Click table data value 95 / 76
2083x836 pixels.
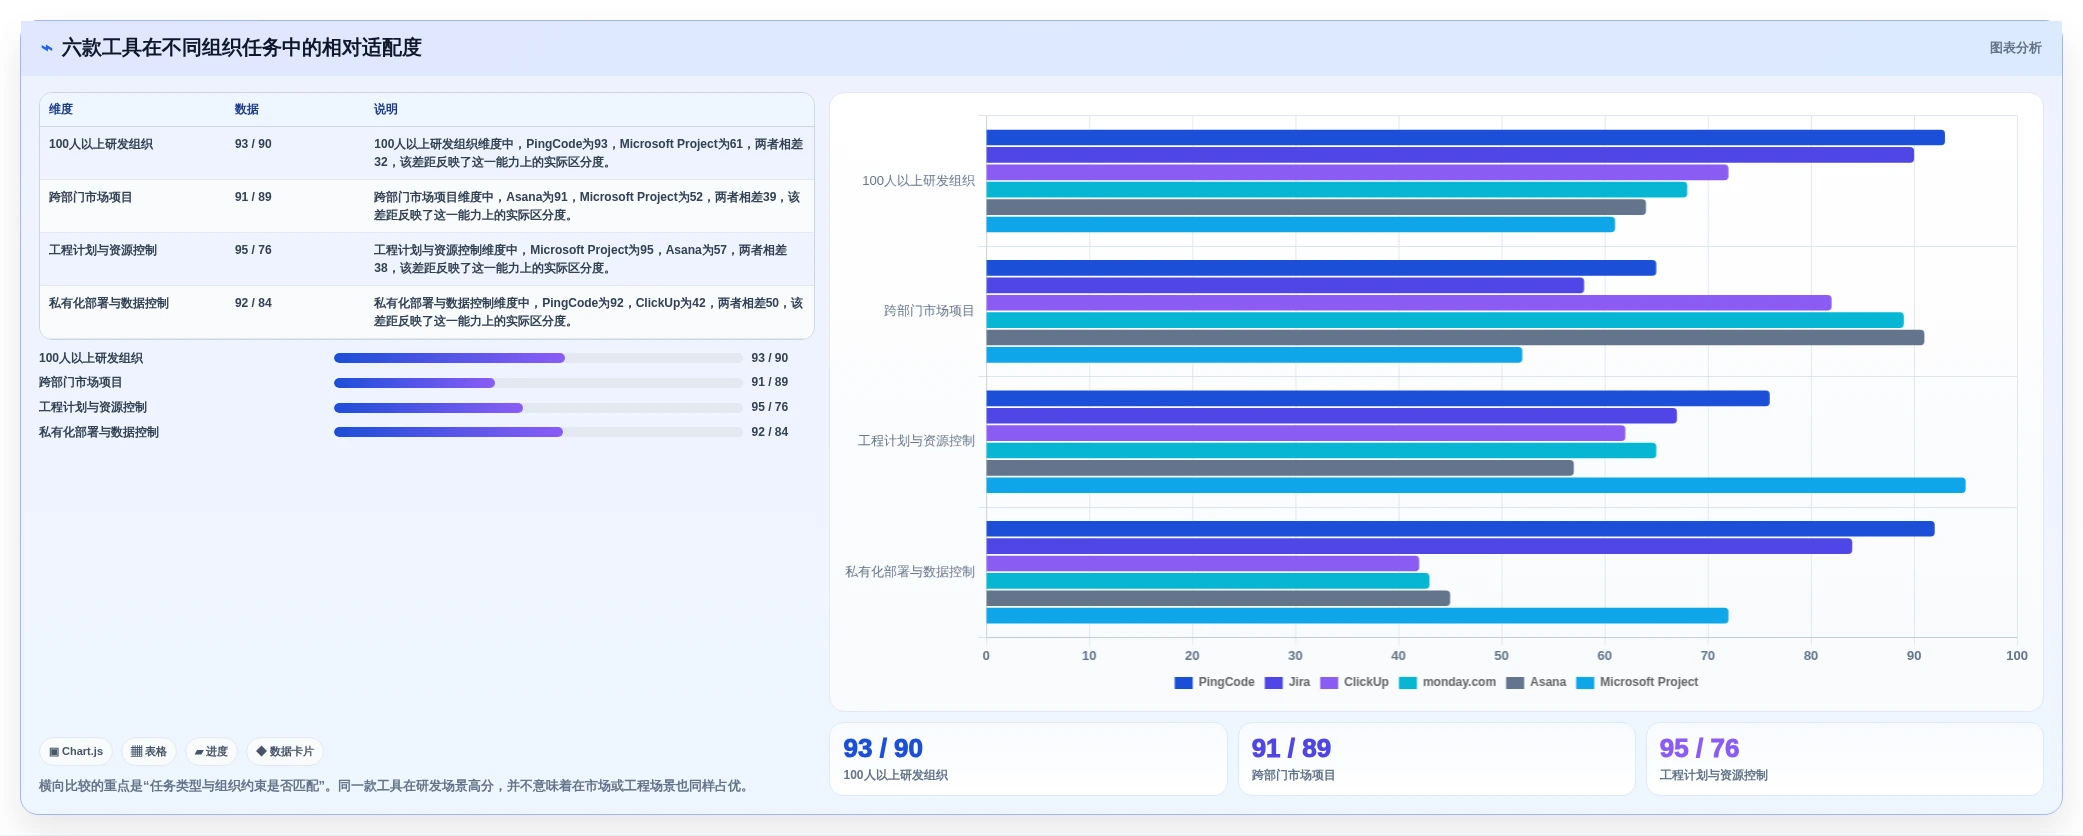tap(253, 250)
